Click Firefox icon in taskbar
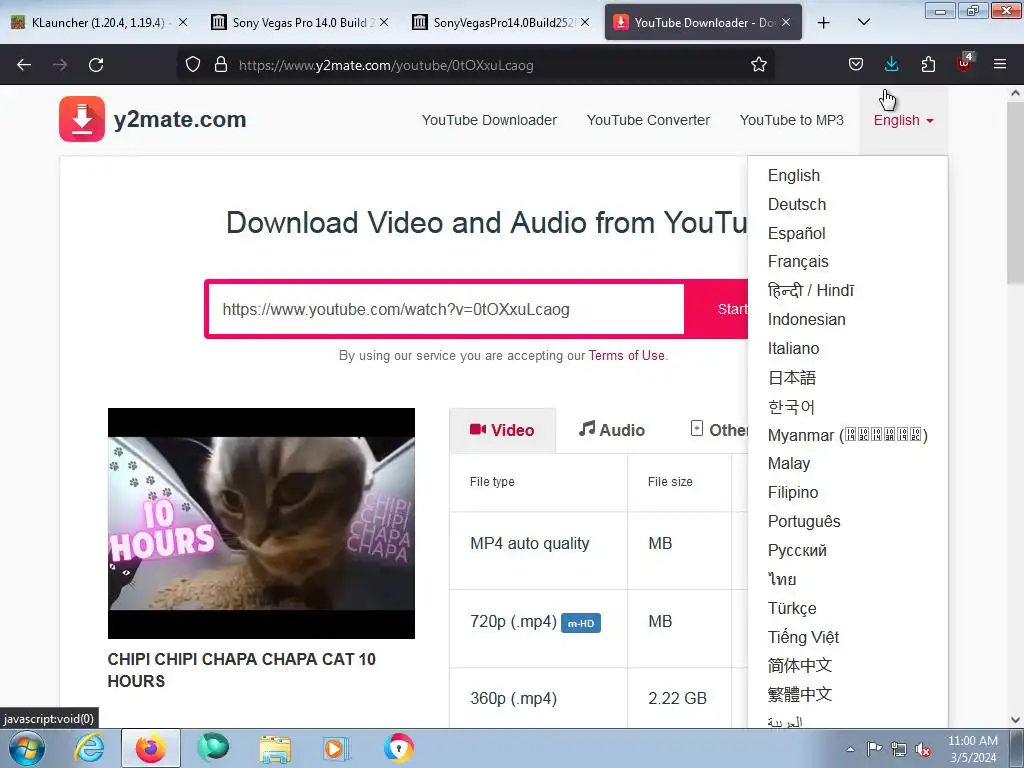Viewport: 1024px width, 768px height. point(150,748)
